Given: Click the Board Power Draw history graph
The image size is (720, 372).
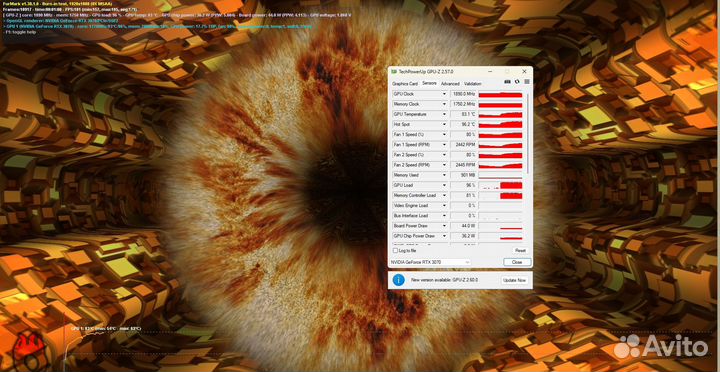Looking at the screenshot, I should (500, 226).
